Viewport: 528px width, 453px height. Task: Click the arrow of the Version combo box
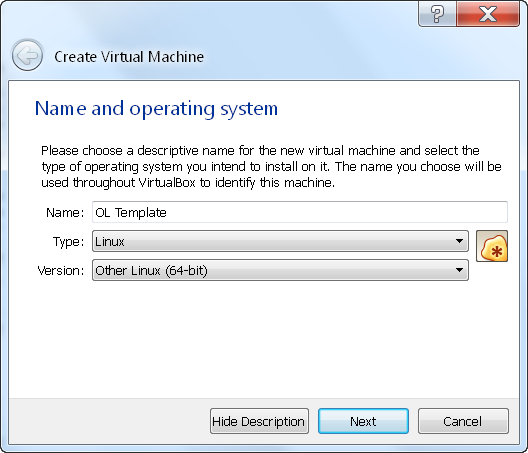(x=459, y=270)
